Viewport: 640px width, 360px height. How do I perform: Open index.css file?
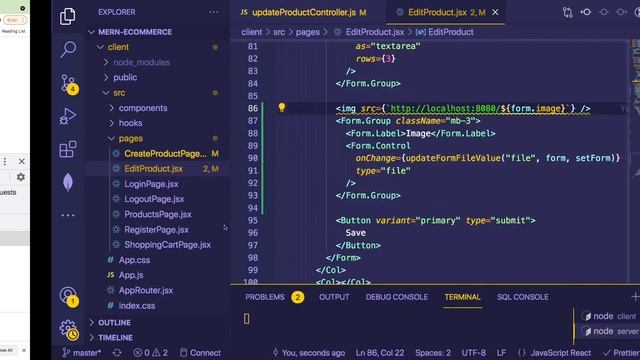click(137, 306)
